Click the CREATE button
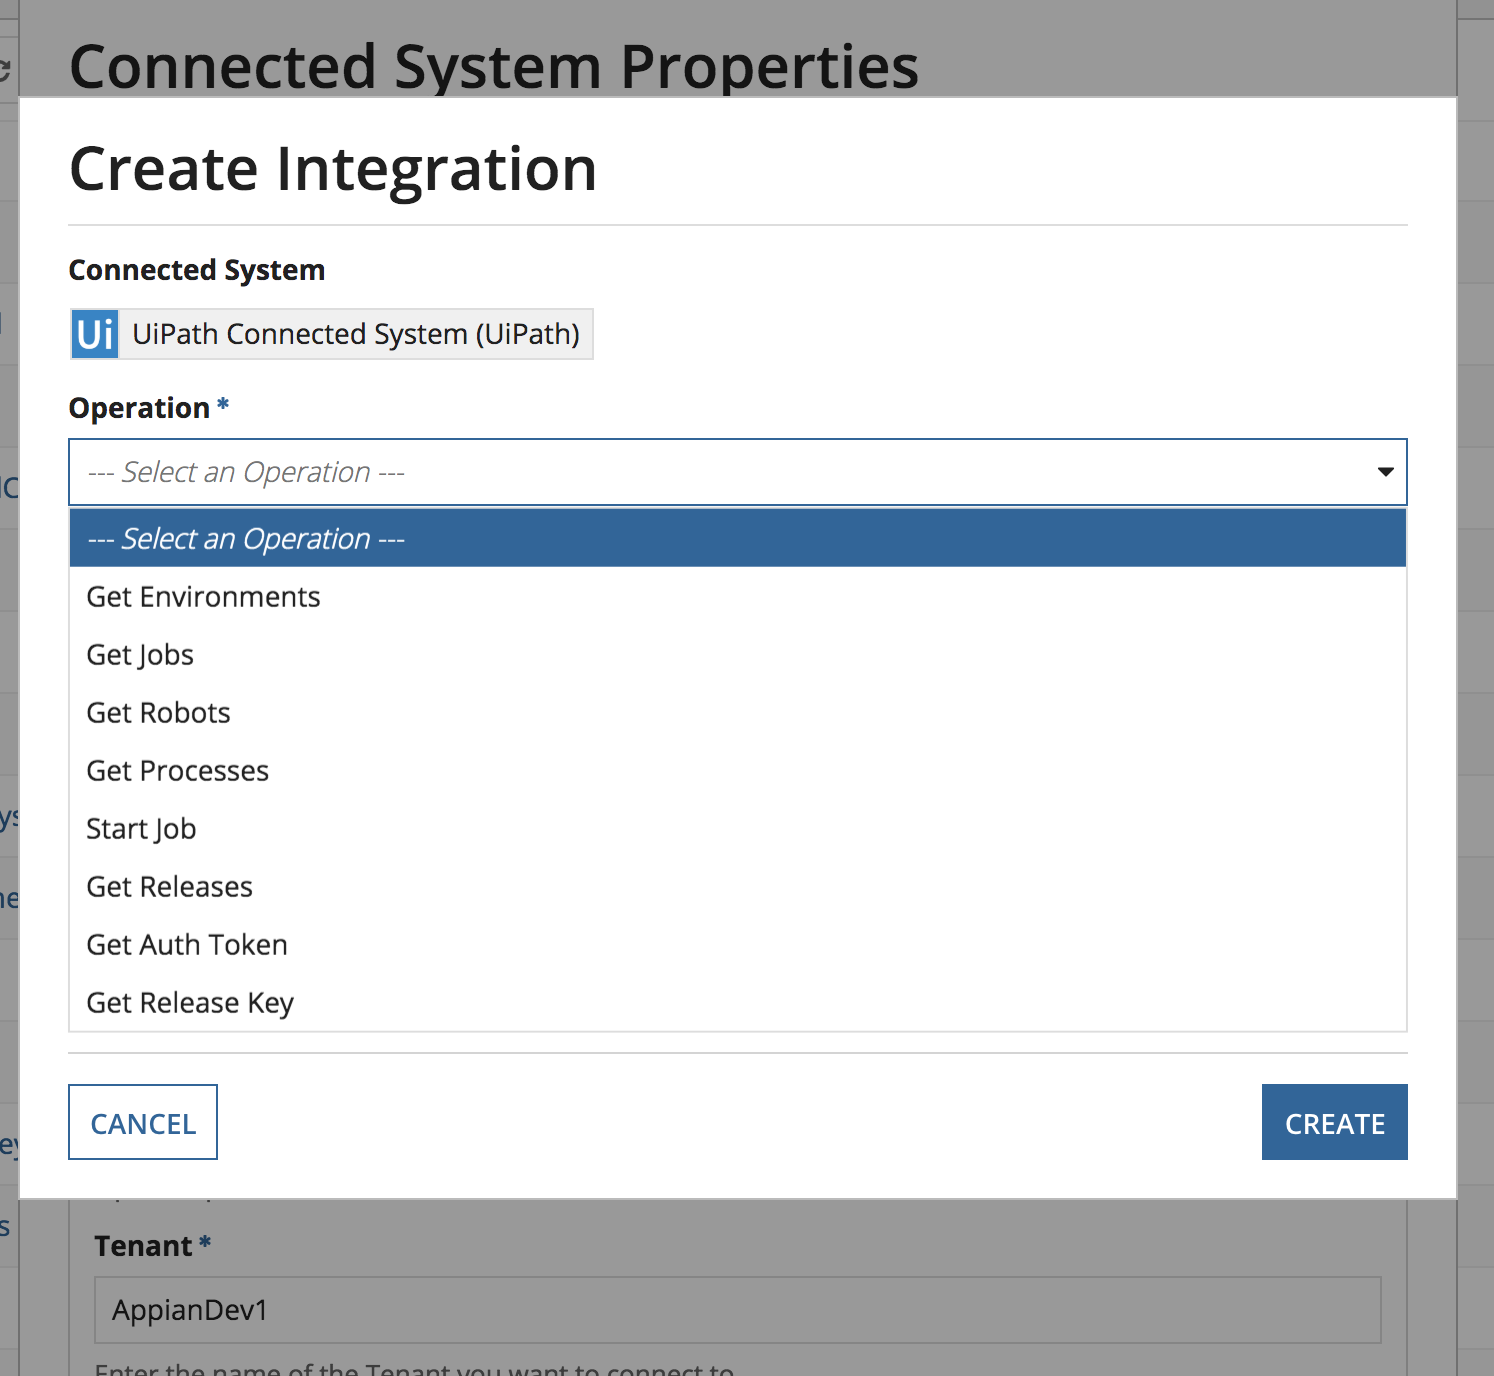1494x1376 pixels. tap(1334, 1122)
